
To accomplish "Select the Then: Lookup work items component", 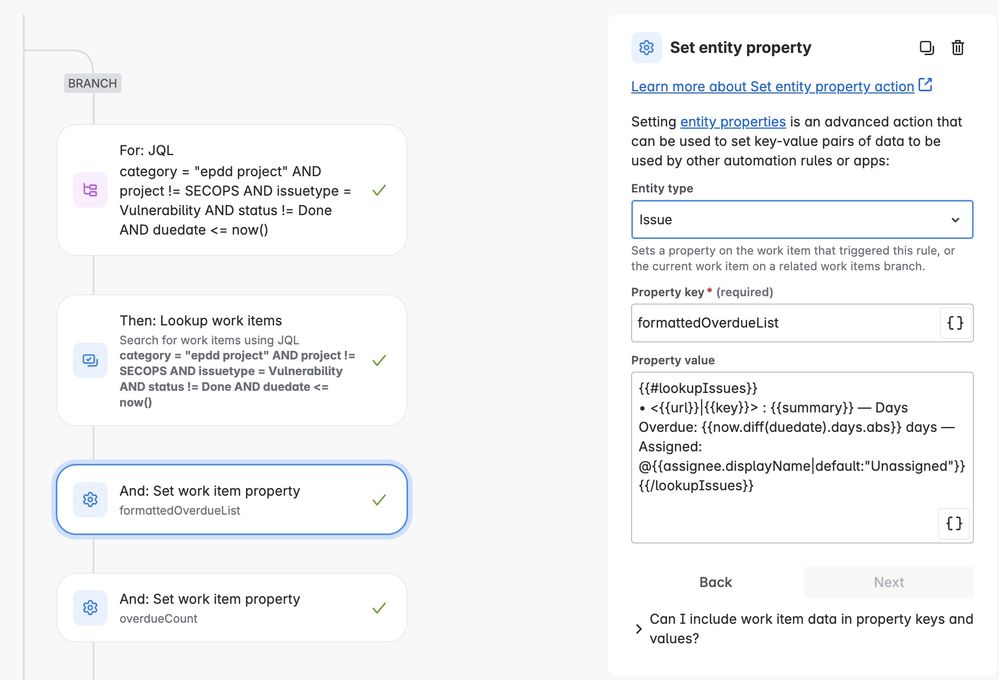I will [232, 360].
